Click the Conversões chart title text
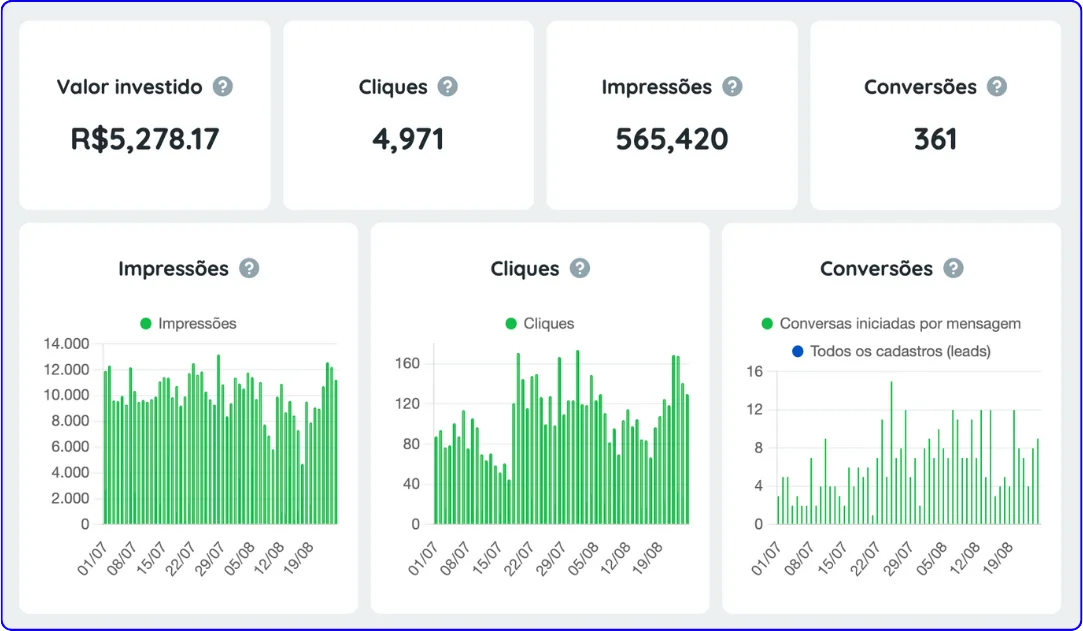The height and width of the screenshot is (631, 1083). point(876,269)
